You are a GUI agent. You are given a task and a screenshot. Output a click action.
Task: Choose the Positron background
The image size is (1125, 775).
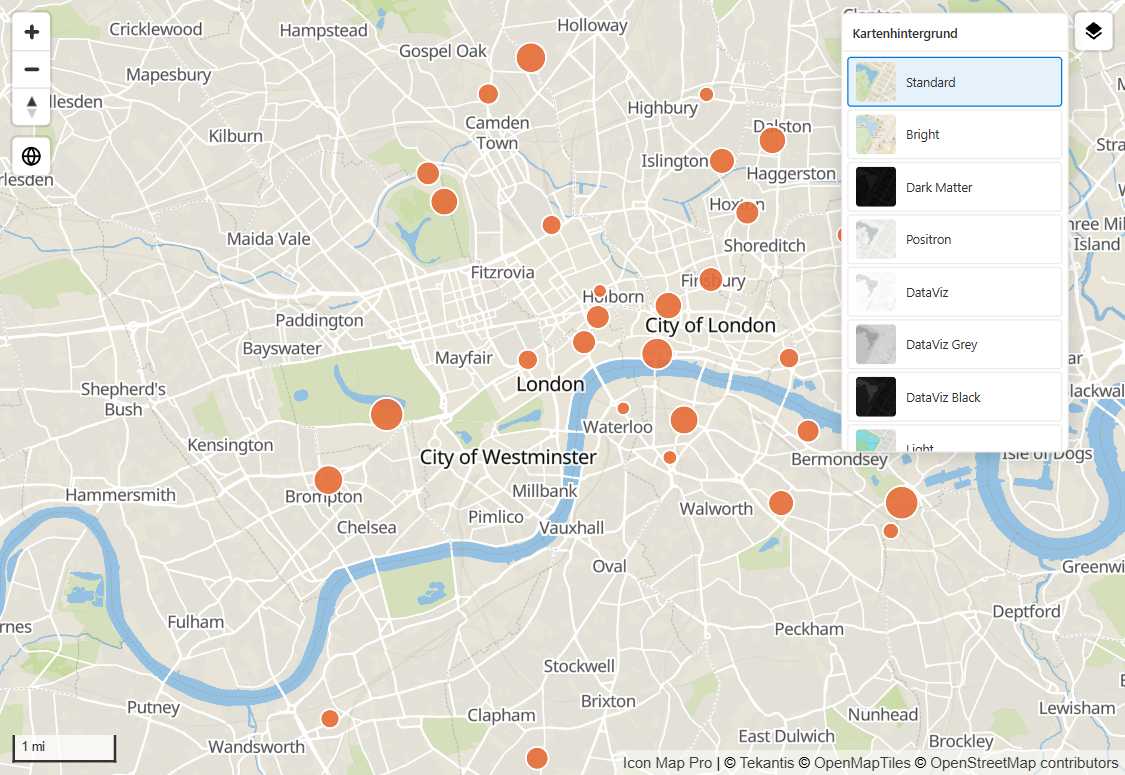click(x=954, y=239)
